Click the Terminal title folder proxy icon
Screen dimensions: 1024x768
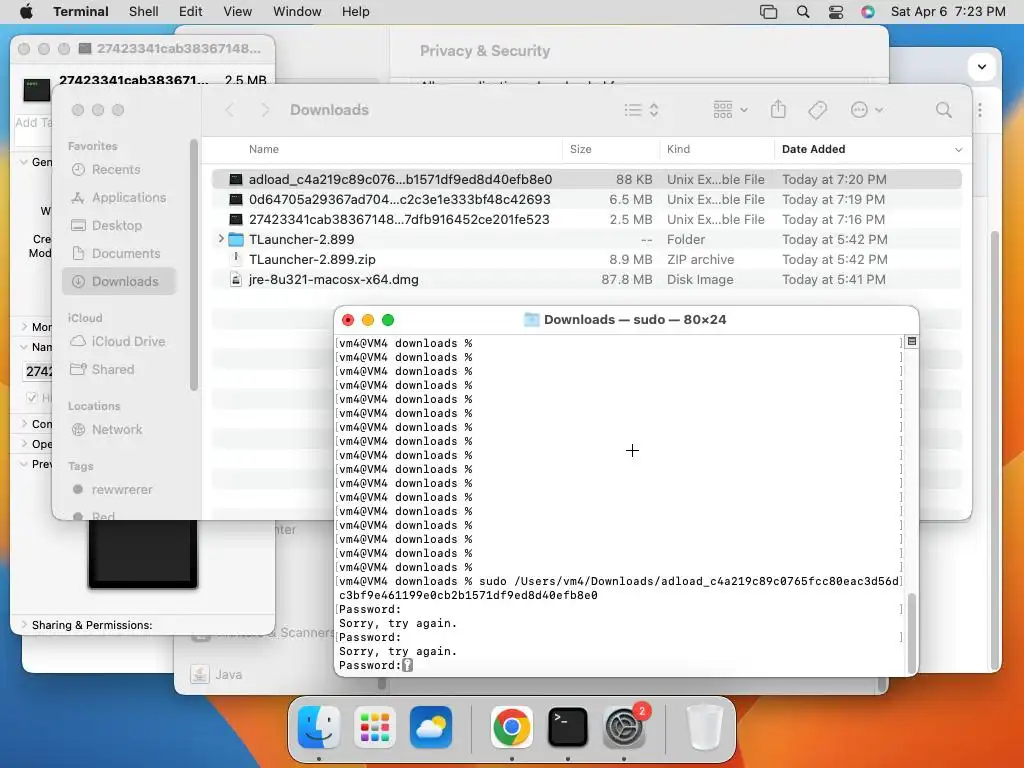point(532,319)
